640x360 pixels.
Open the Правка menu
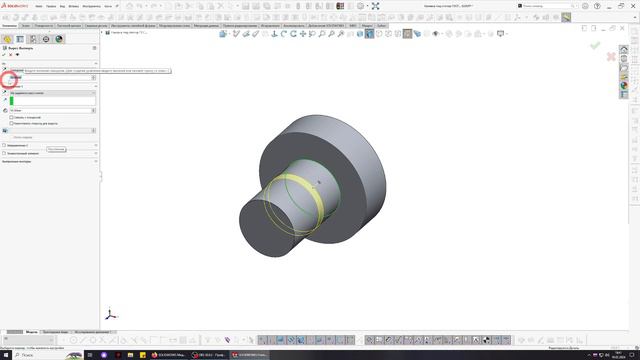click(x=51, y=6)
